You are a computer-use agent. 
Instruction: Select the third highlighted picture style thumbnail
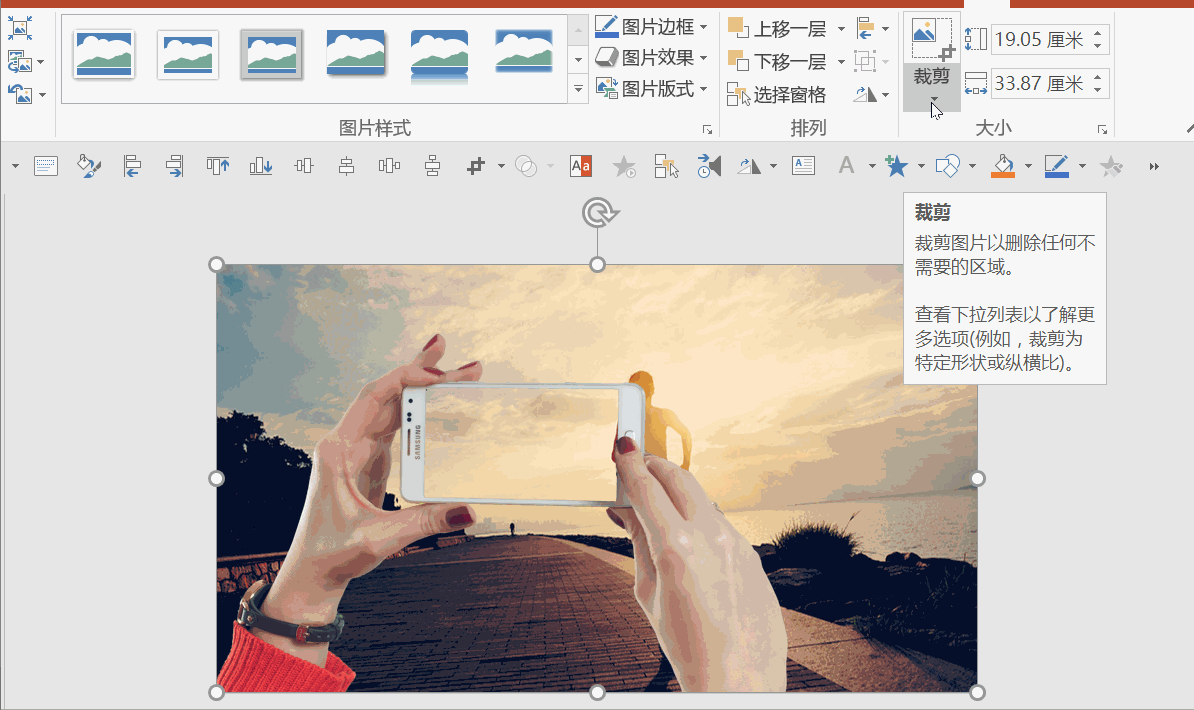[272, 54]
